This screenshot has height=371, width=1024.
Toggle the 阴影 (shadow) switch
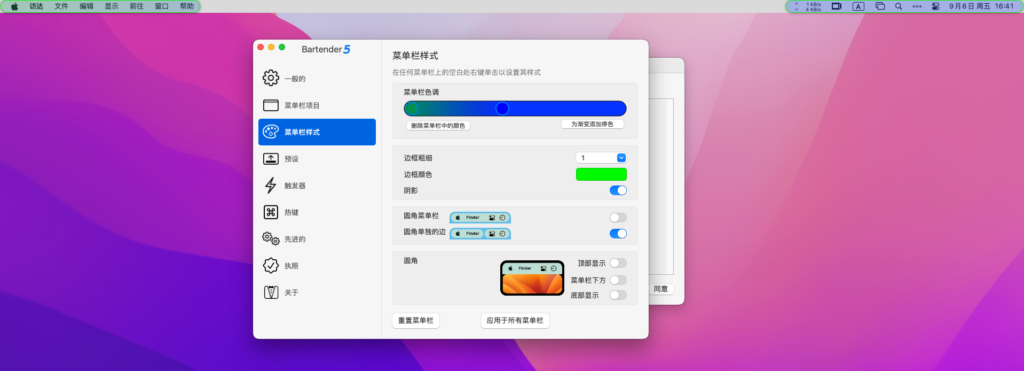(x=618, y=190)
